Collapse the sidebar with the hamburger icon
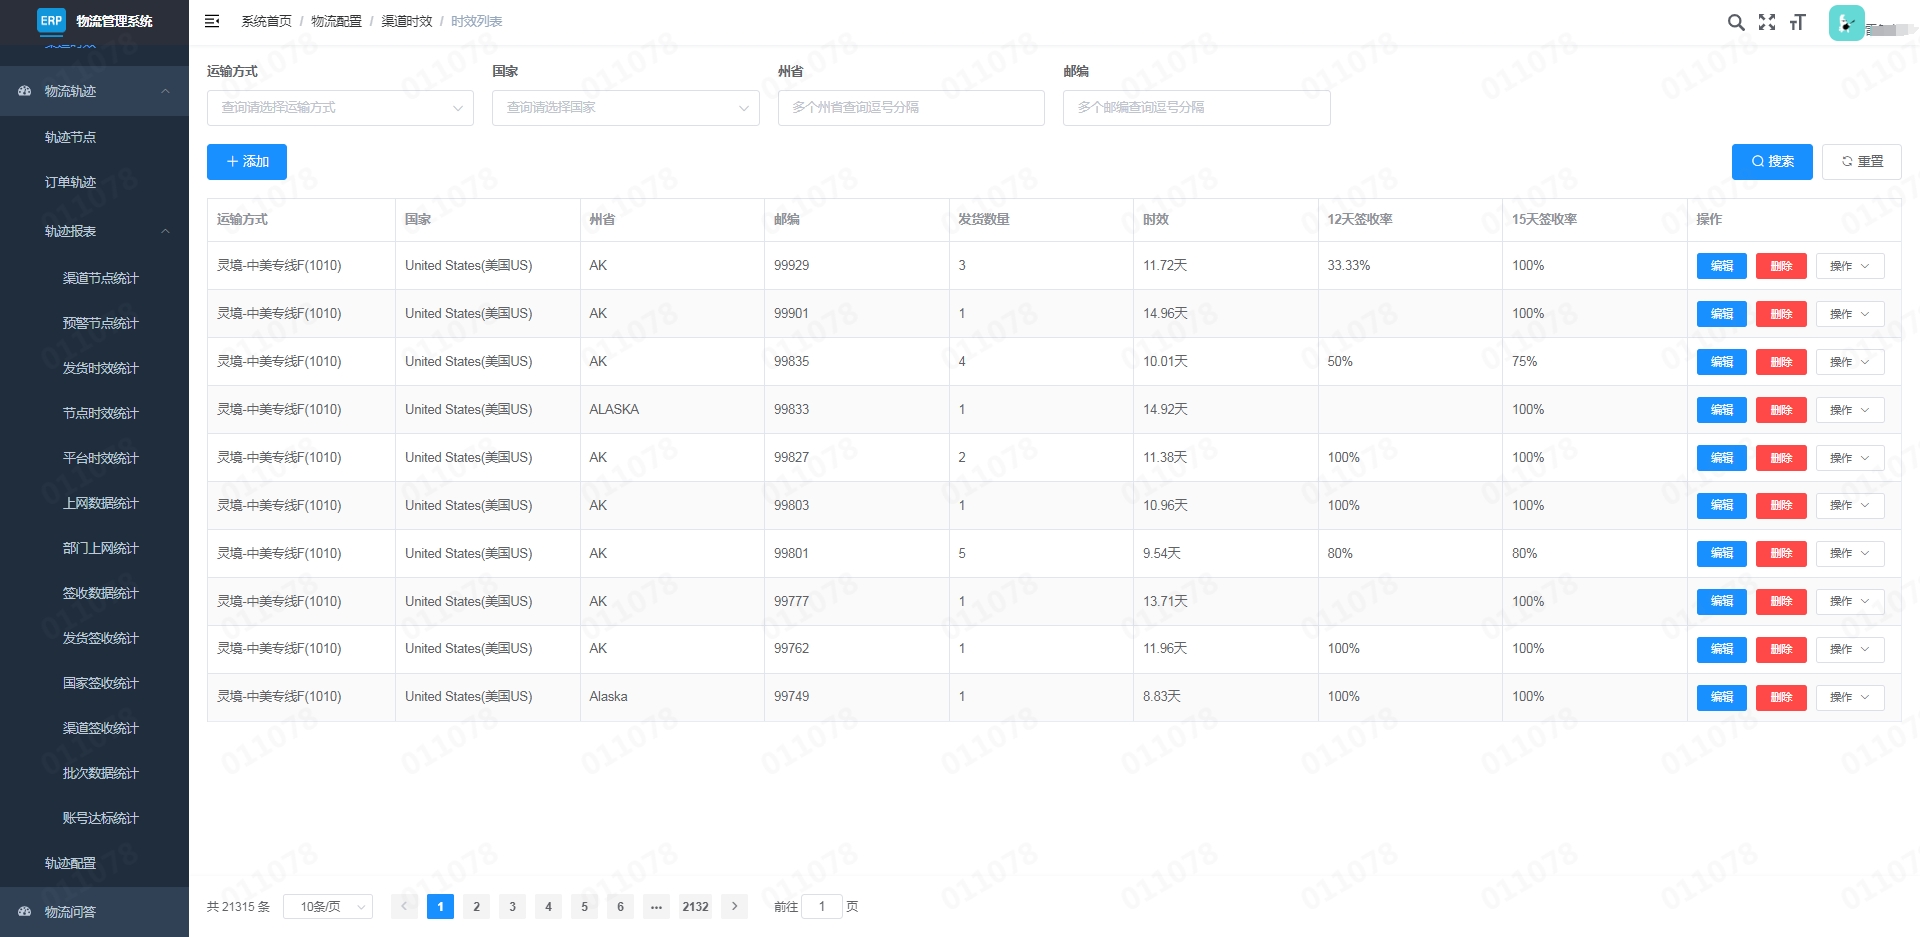 pos(212,21)
